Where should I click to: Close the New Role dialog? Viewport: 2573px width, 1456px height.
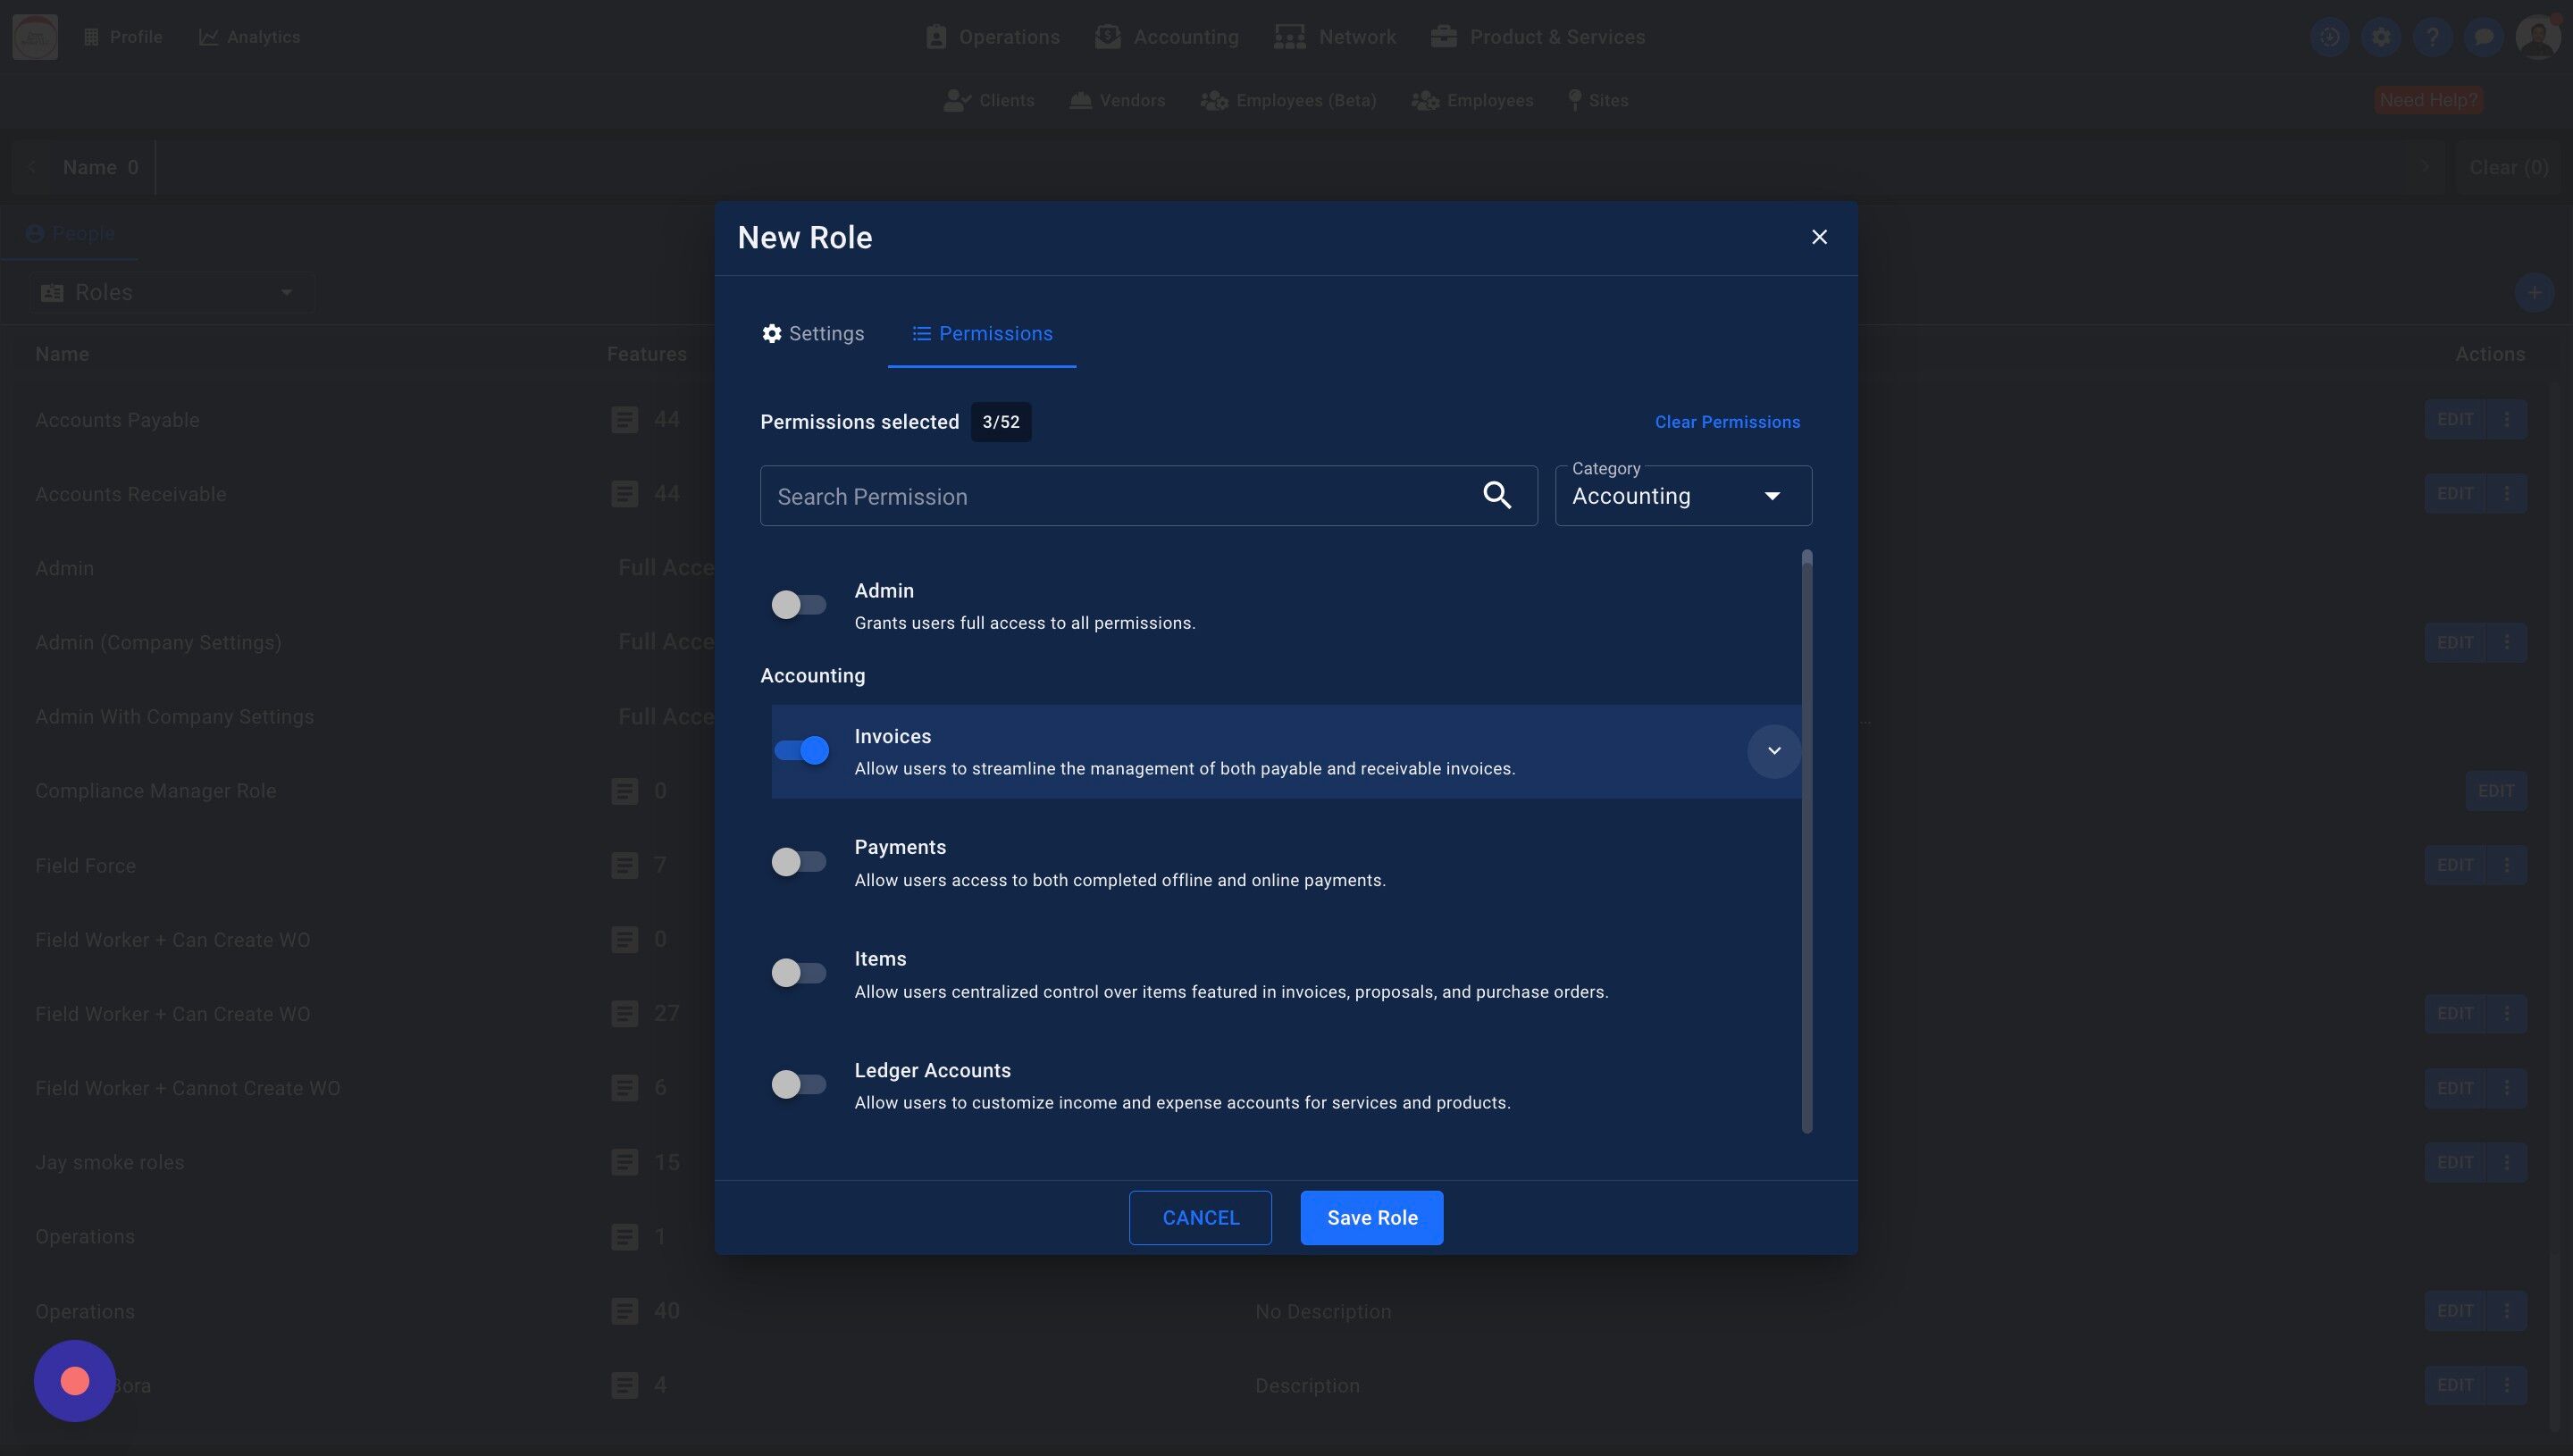pyautogui.click(x=1819, y=237)
